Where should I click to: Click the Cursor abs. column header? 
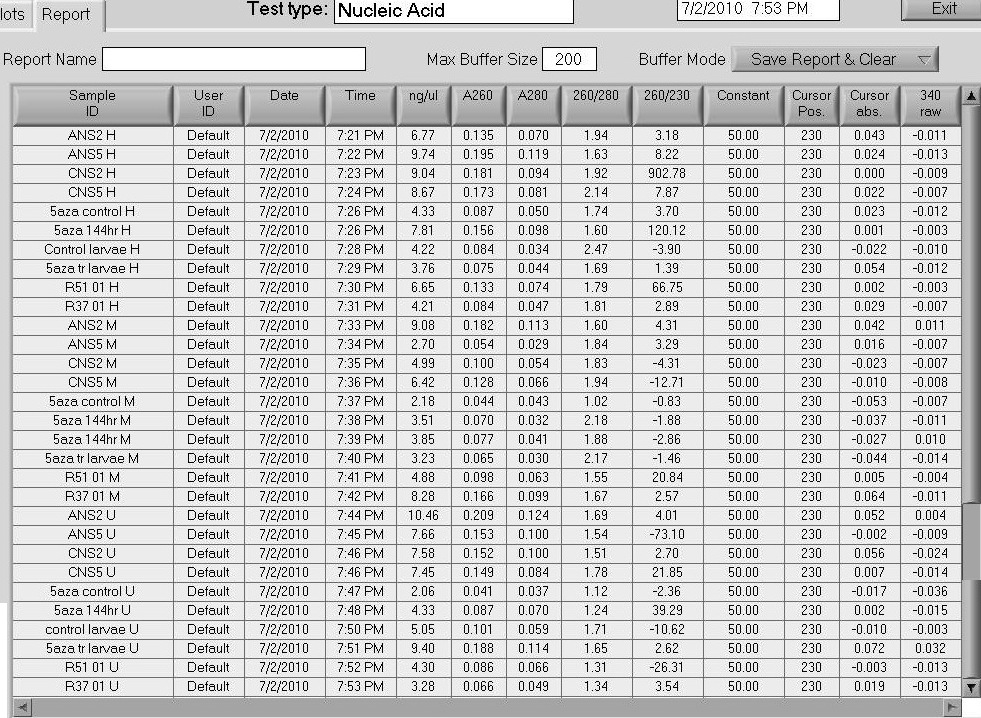point(869,104)
